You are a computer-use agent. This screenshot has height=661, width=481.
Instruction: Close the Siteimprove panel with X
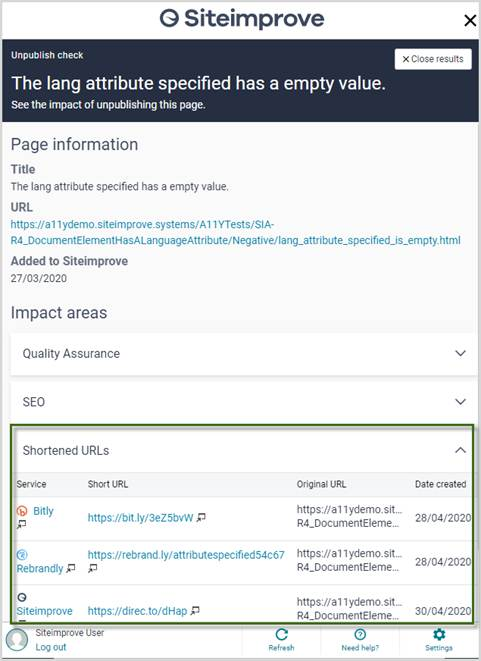coord(470,20)
